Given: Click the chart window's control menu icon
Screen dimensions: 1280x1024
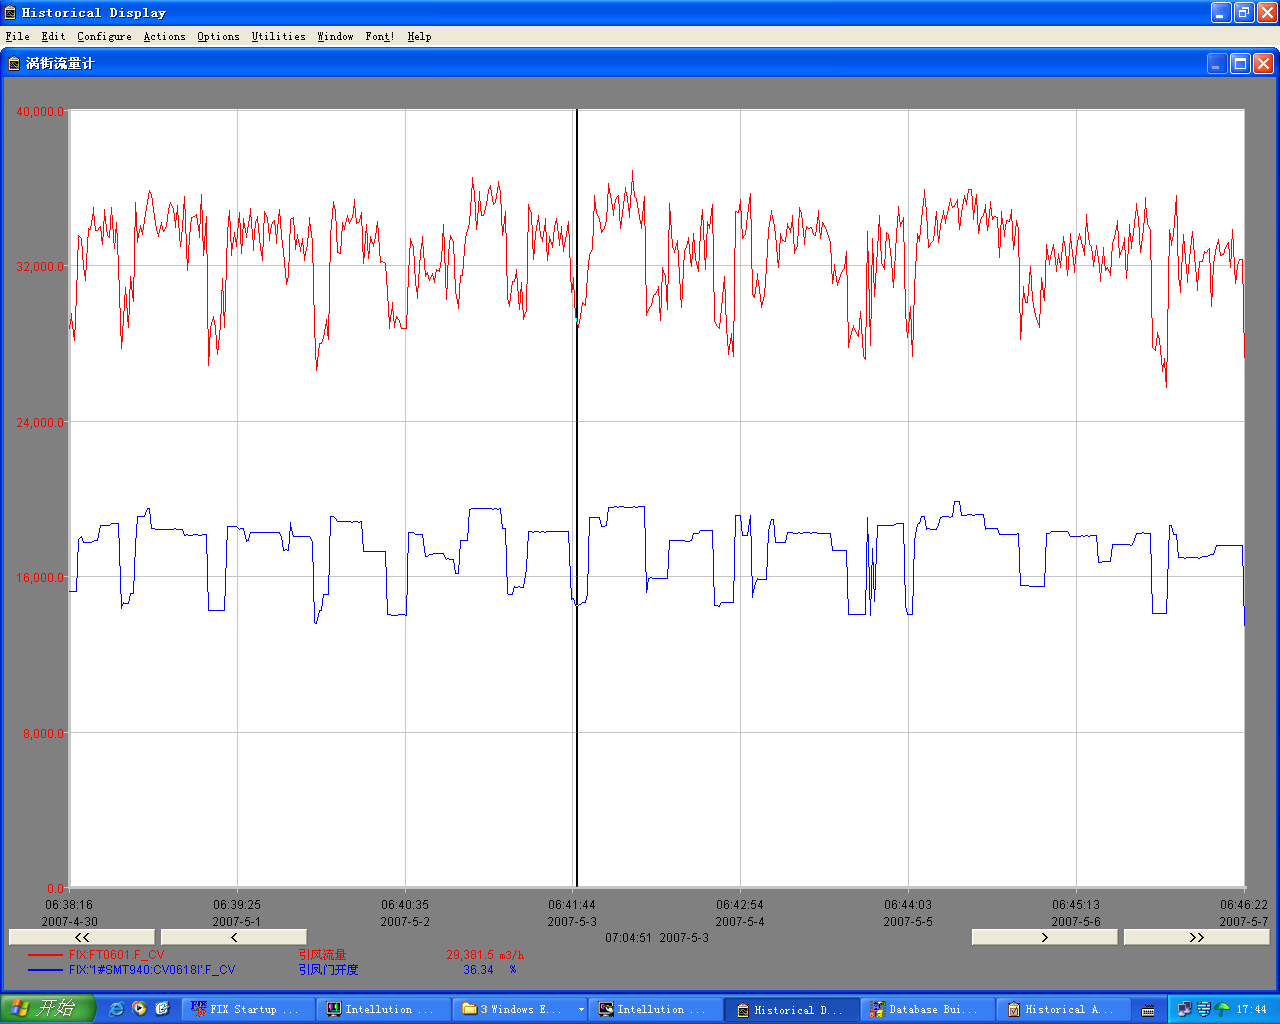Looking at the screenshot, I should pos(14,63).
